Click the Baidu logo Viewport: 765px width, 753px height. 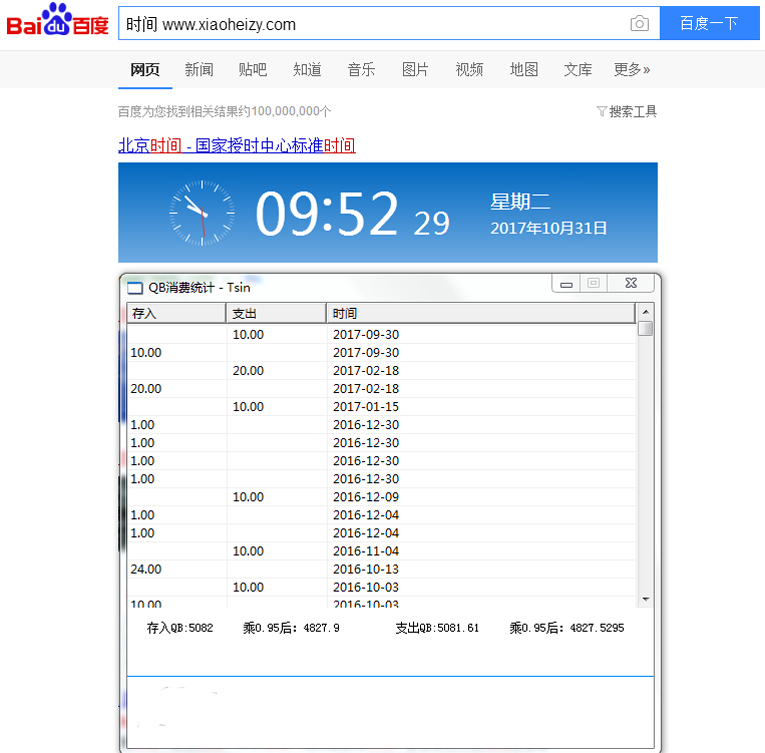pyautogui.click(x=57, y=22)
